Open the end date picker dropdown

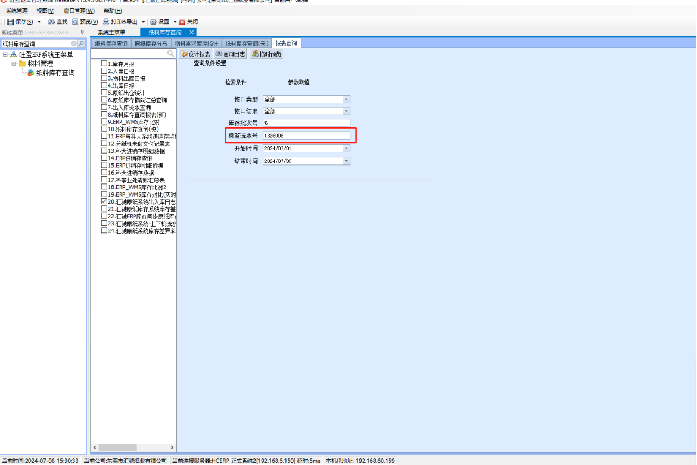point(346,161)
